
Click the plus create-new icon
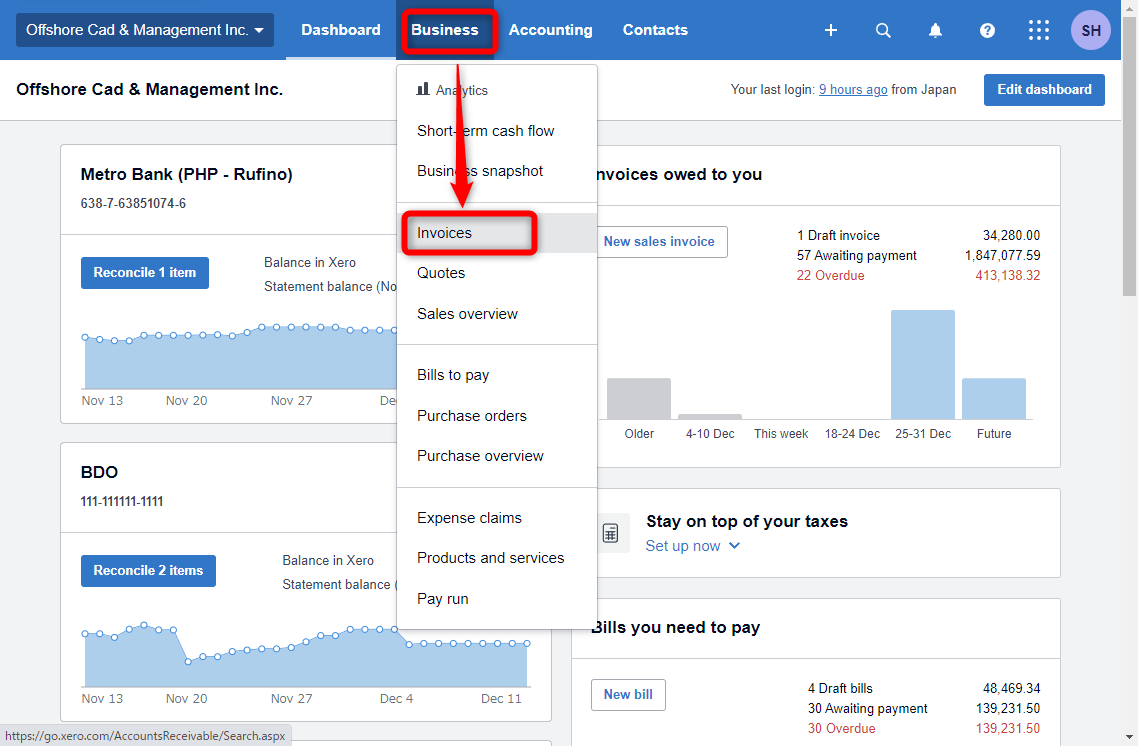tap(831, 30)
